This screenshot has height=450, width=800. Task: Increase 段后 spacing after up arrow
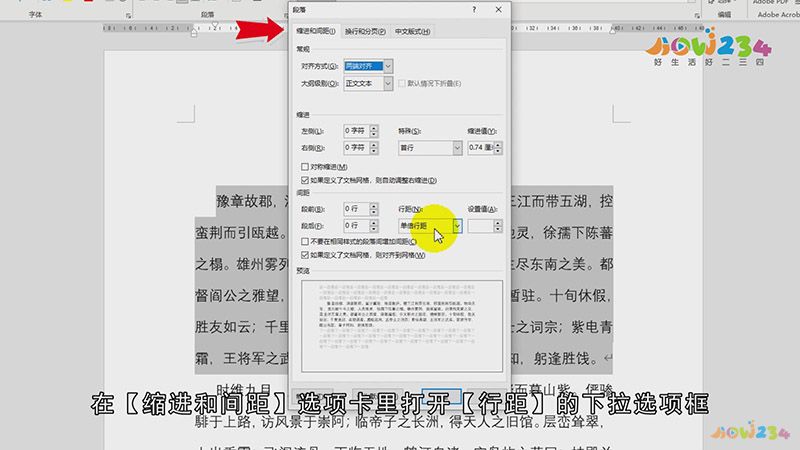tap(374, 222)
